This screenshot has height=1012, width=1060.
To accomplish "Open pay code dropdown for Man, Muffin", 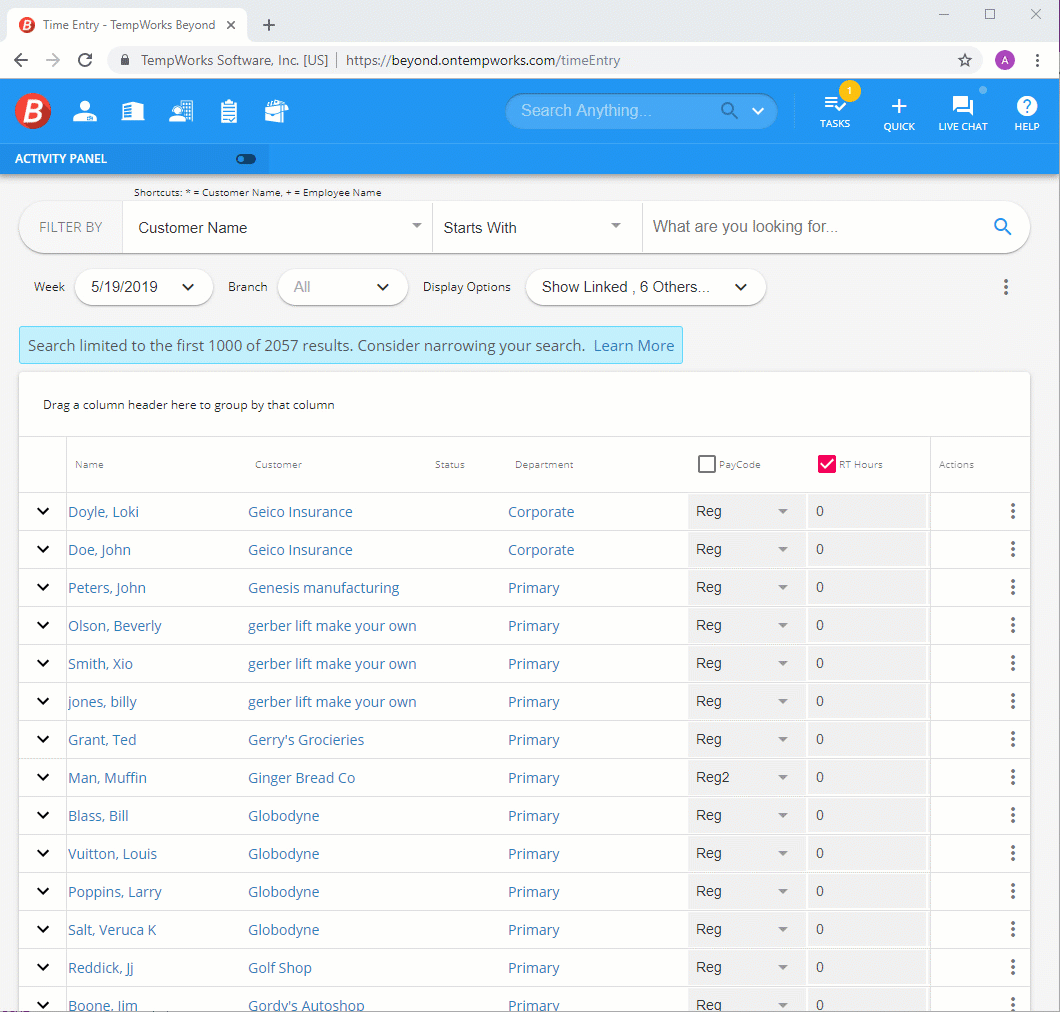I will 746,777.
